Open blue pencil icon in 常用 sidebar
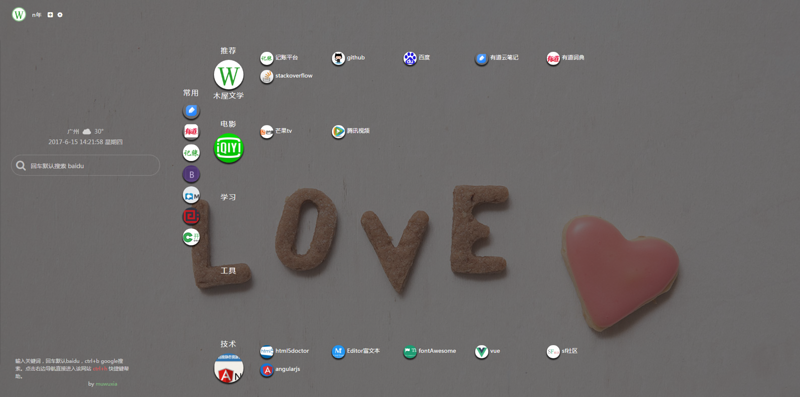800x397 pixels. (x=191, y=111)
